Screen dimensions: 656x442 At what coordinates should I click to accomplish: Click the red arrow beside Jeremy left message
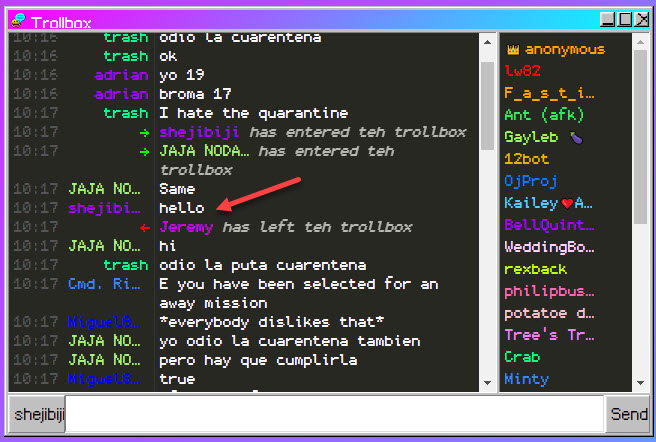(x=144, y=227)
